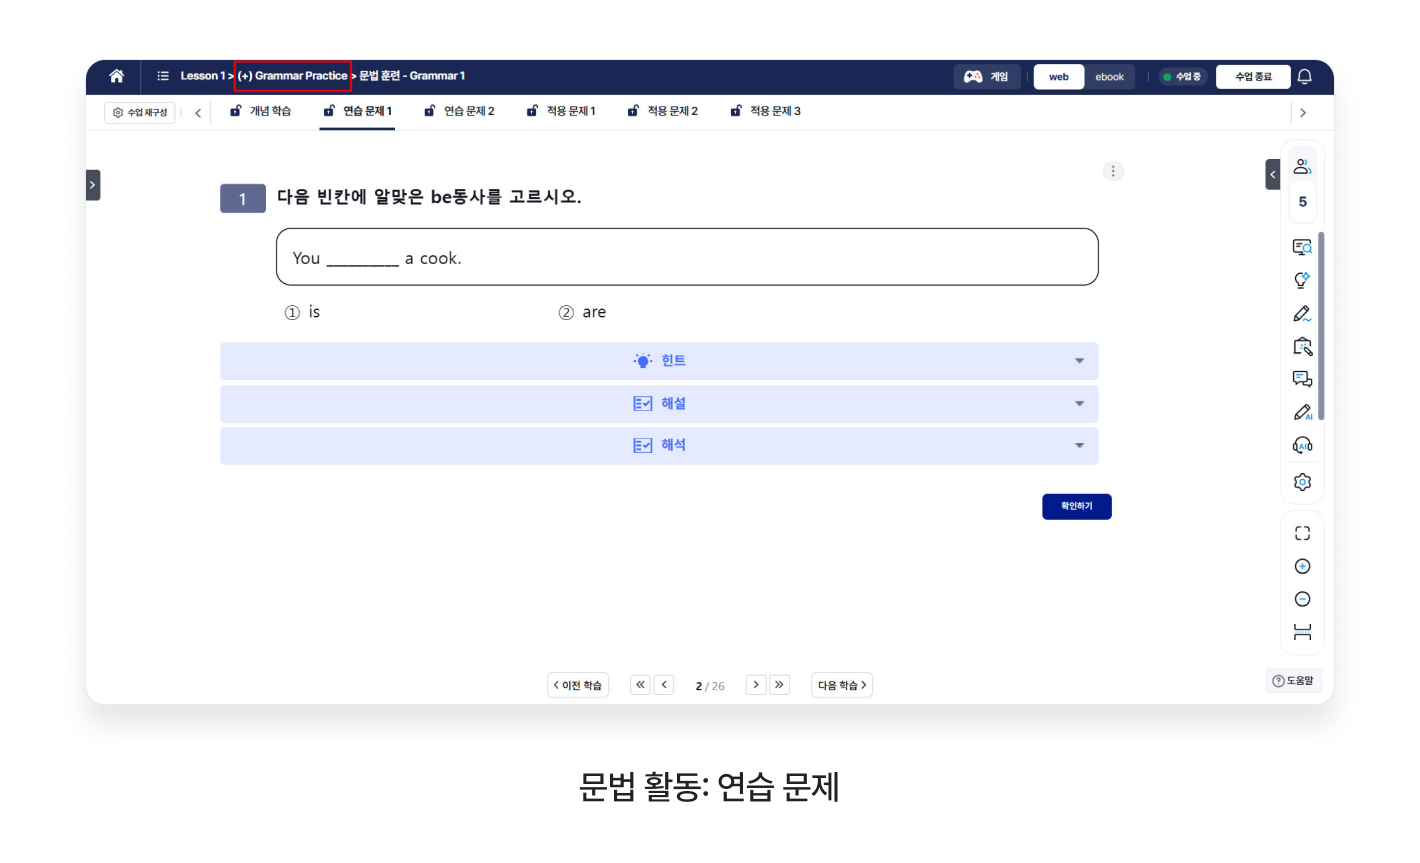
Task: Open the question options three-dot menu
Action: coord(1113,171)
